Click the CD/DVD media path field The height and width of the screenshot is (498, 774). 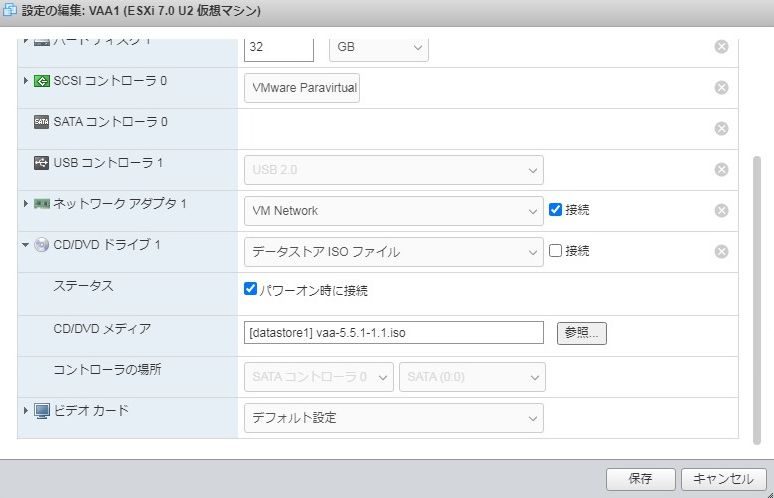[393, 333]
